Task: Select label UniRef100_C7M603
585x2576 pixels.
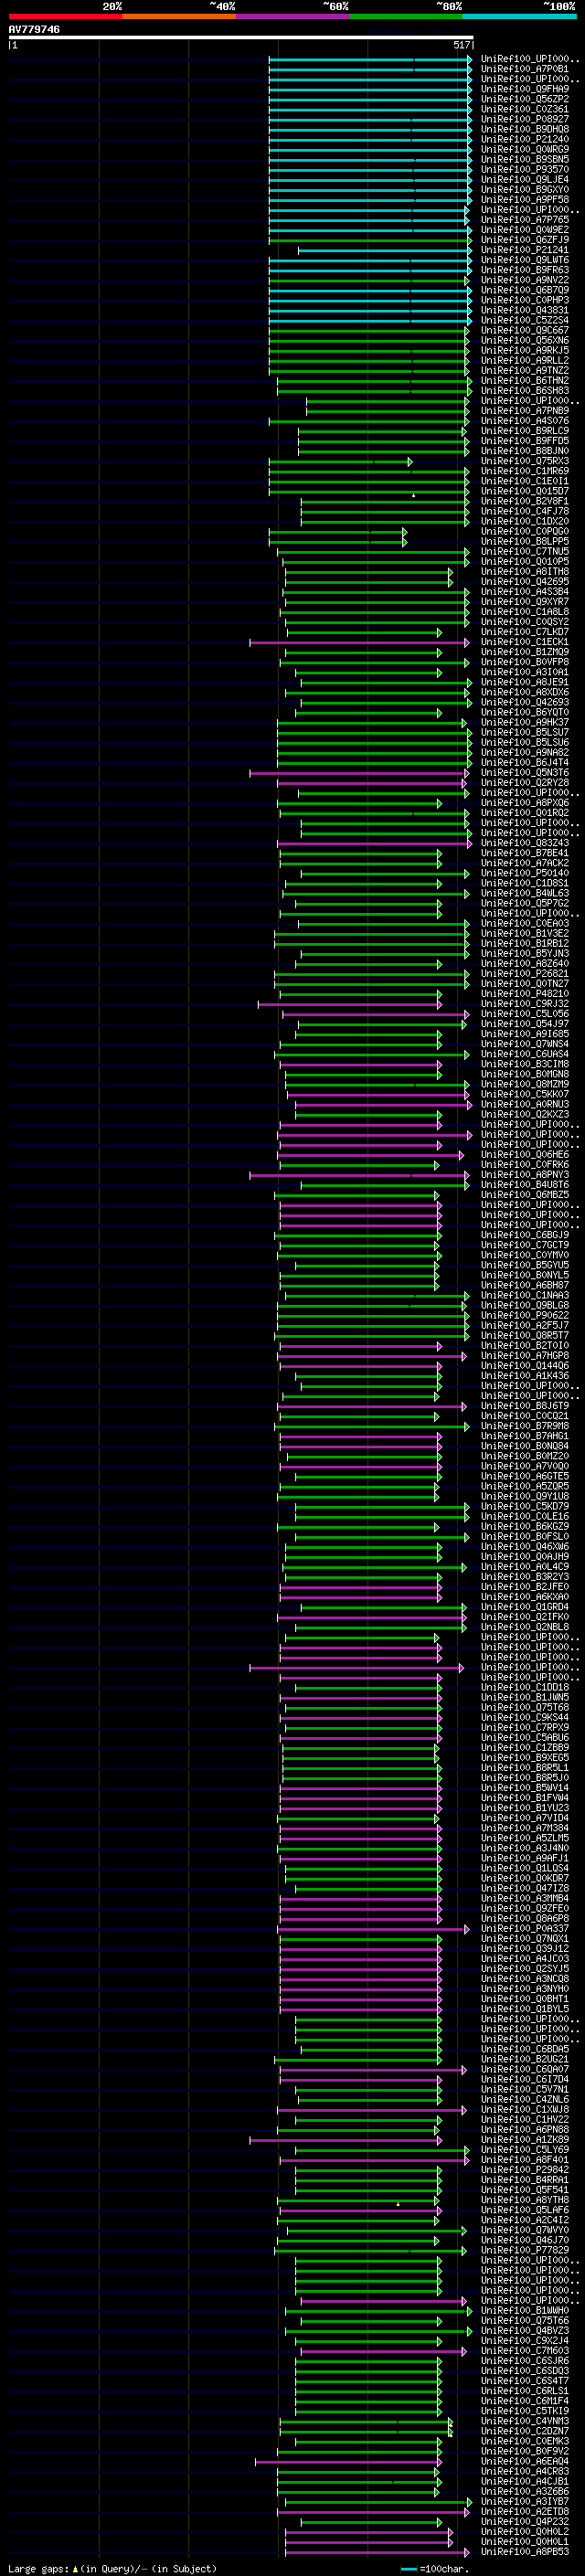Action: pos(524,2351)
